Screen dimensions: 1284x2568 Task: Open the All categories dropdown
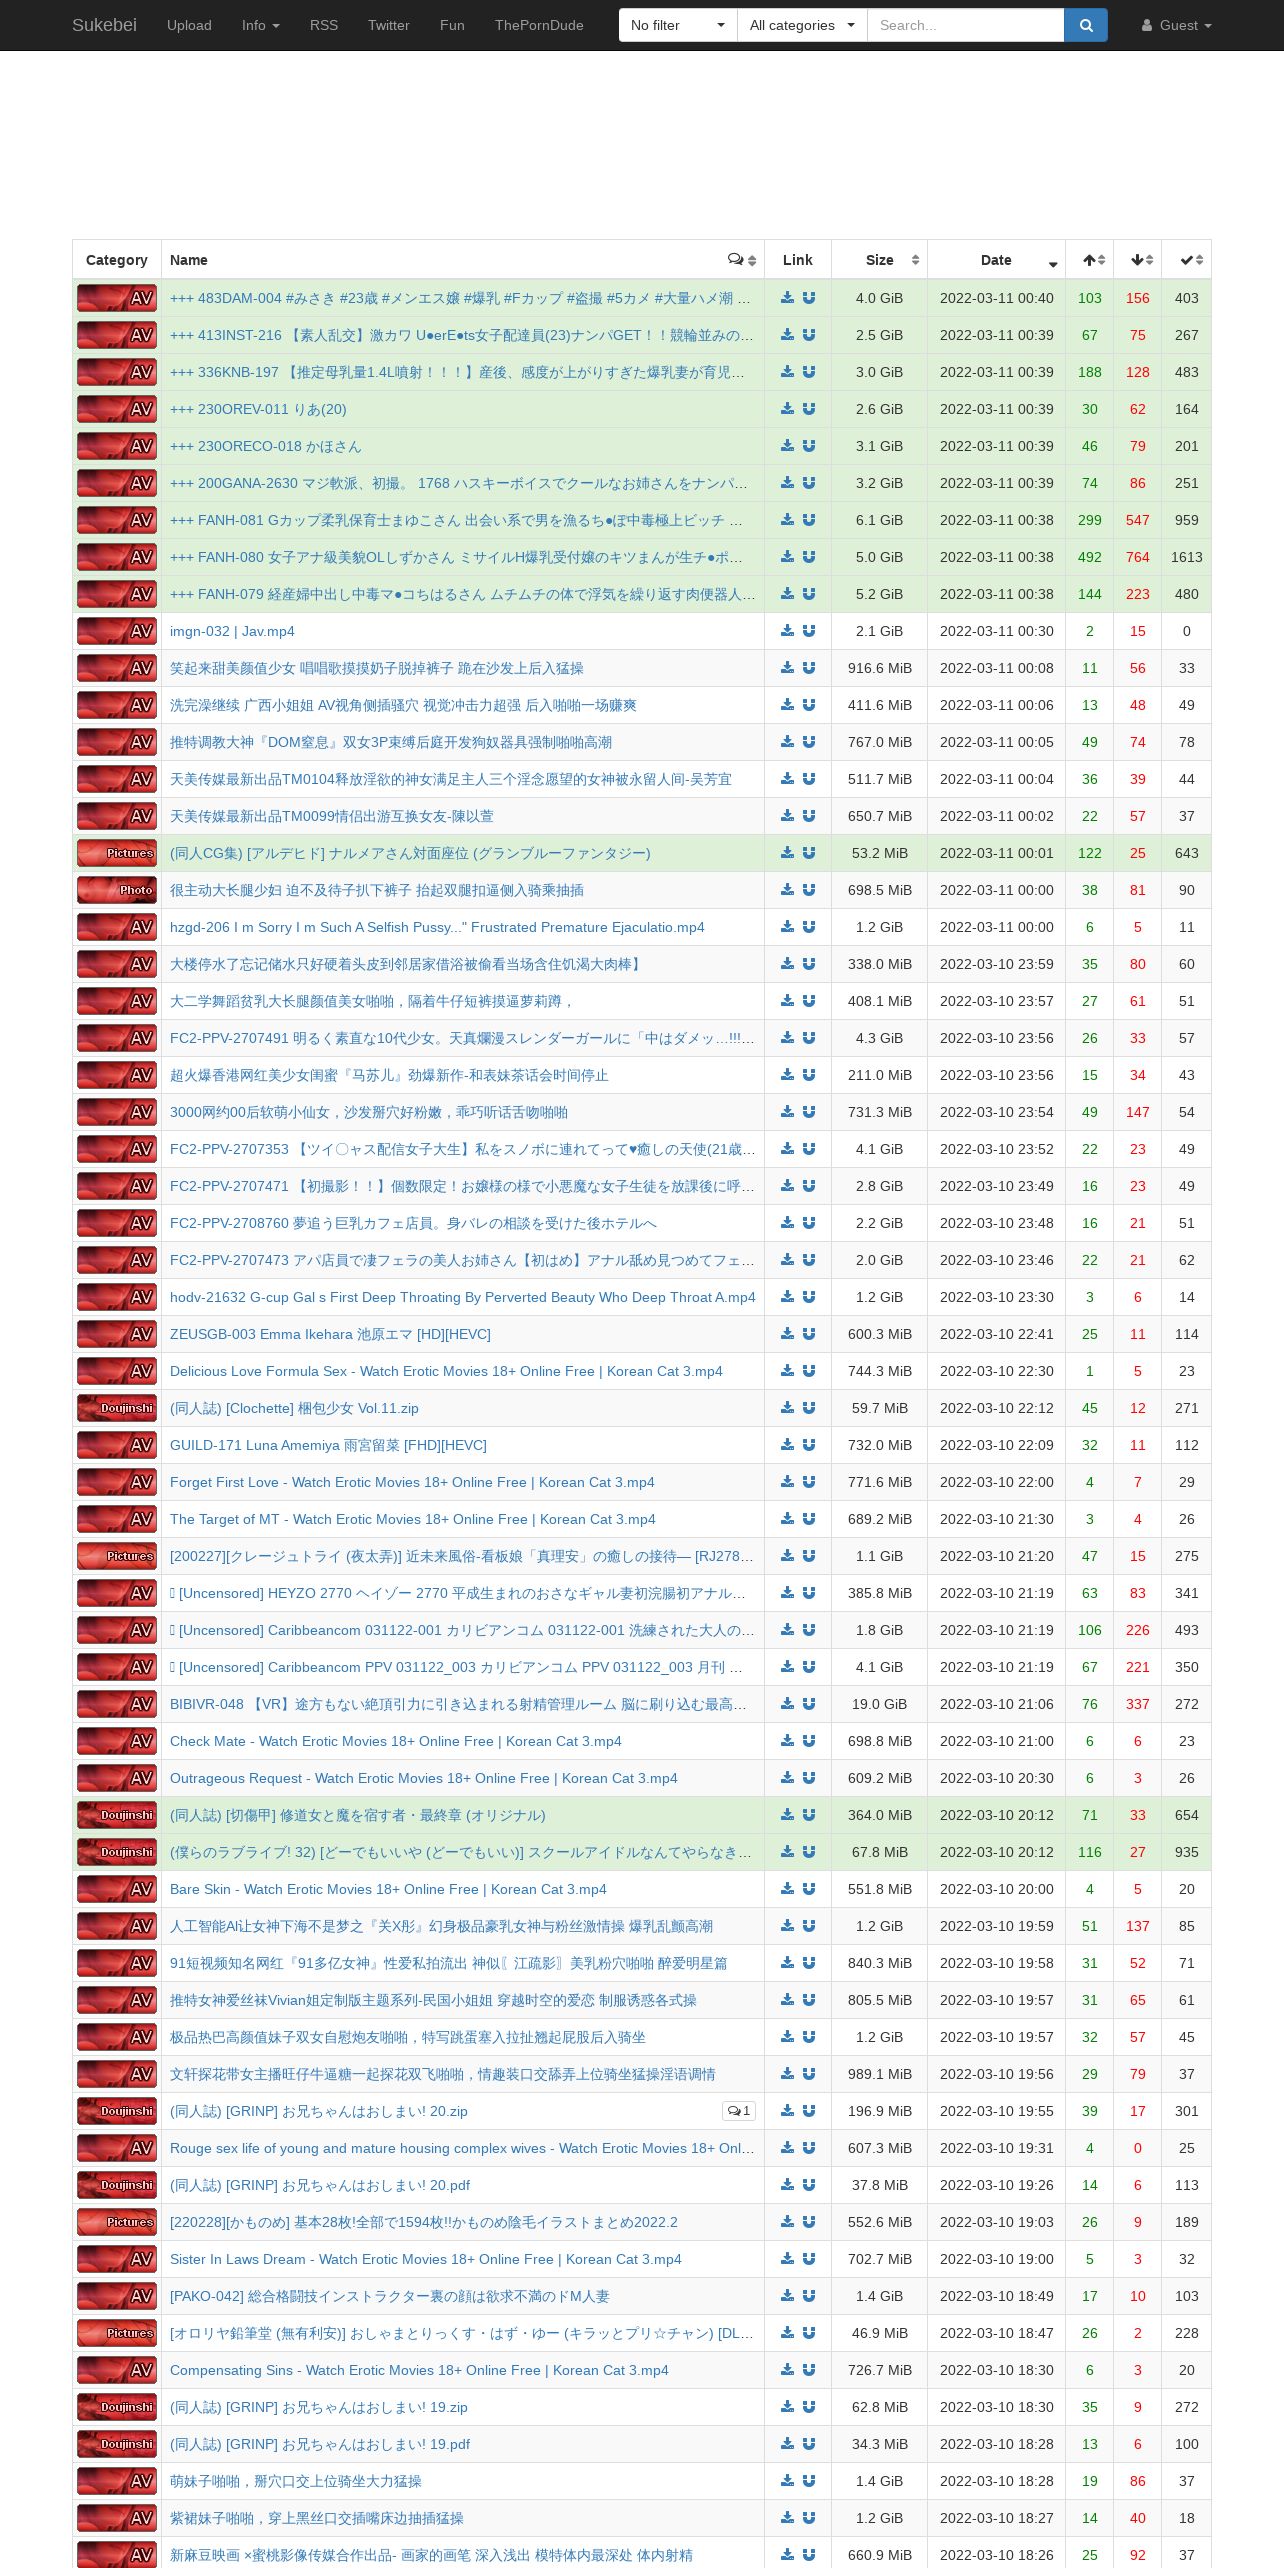[802, 25]
